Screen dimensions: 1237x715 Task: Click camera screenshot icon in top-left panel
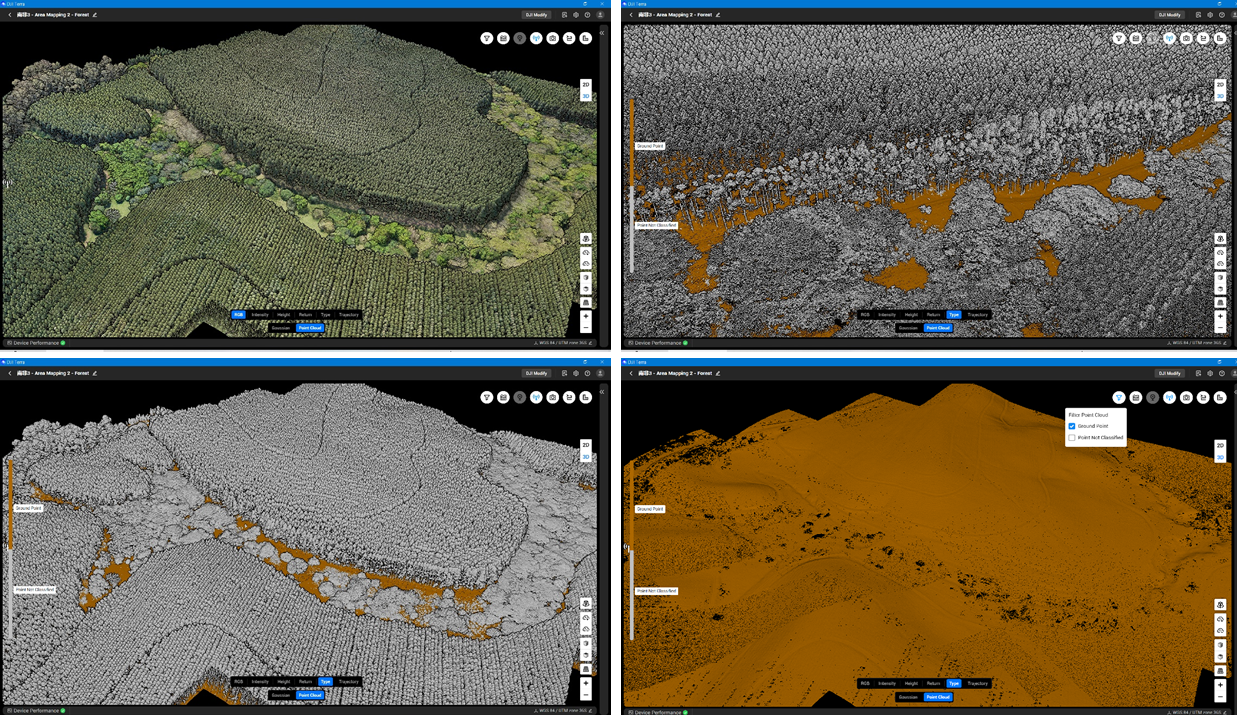(553, 38)
